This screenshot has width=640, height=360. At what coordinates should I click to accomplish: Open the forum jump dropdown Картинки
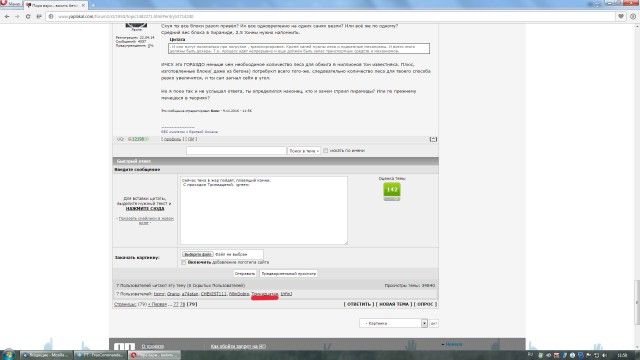(393, 323)
